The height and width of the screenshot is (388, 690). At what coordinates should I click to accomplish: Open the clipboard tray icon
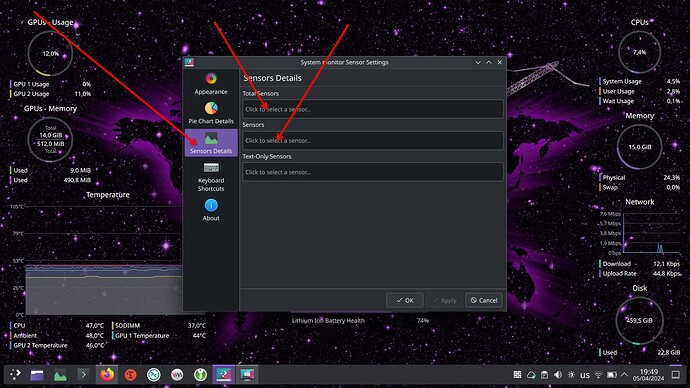pyautogui.click(x=544, y=375)
